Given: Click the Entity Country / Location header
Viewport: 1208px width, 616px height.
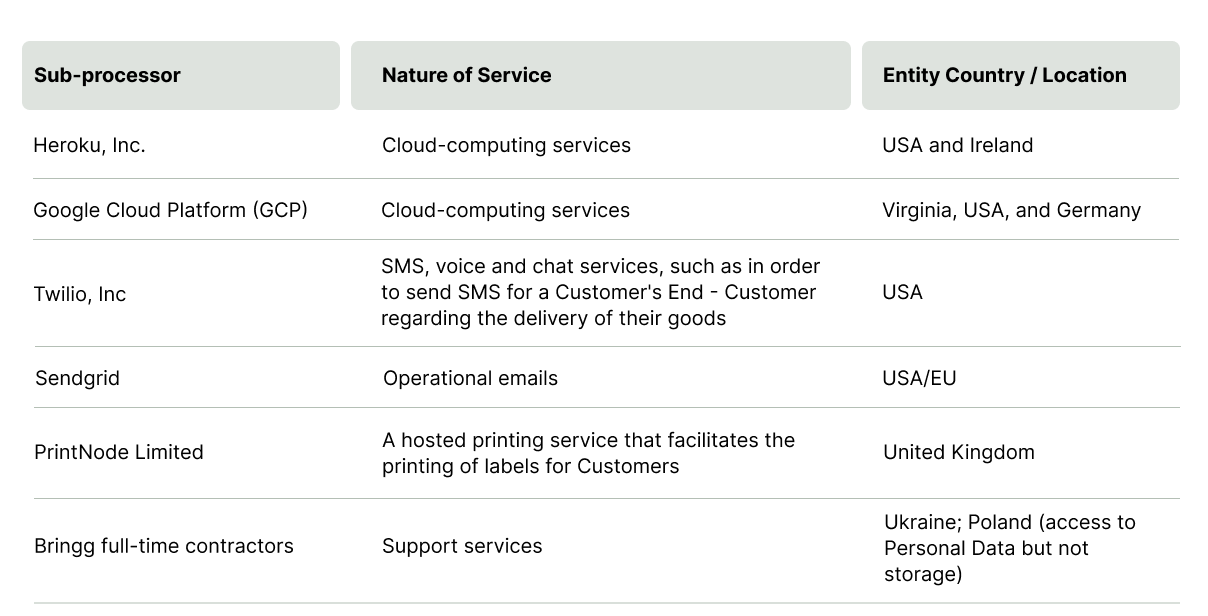Looking at the screenshot, I should 1004,75.
